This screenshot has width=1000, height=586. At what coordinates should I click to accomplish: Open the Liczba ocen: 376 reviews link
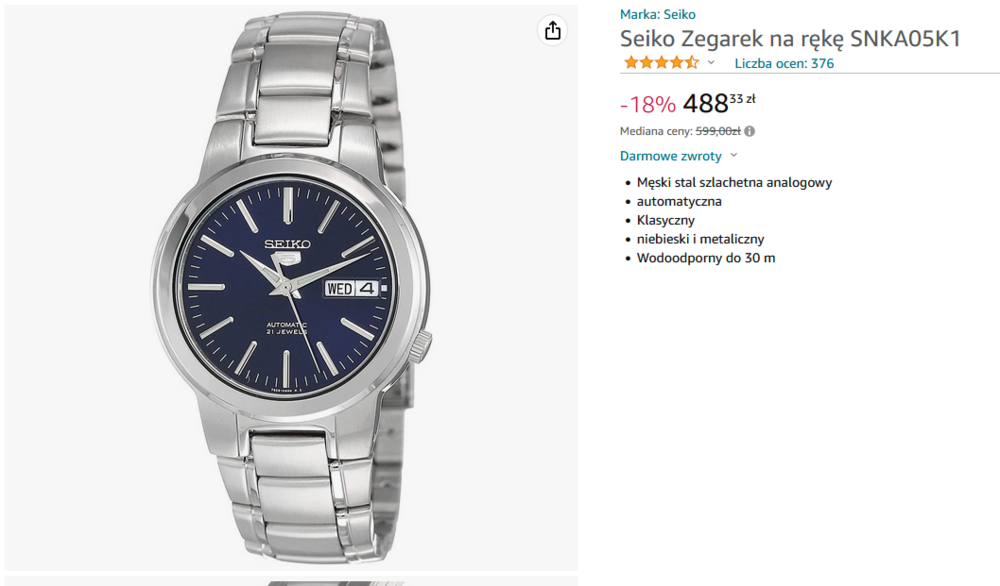click(784, 63)
